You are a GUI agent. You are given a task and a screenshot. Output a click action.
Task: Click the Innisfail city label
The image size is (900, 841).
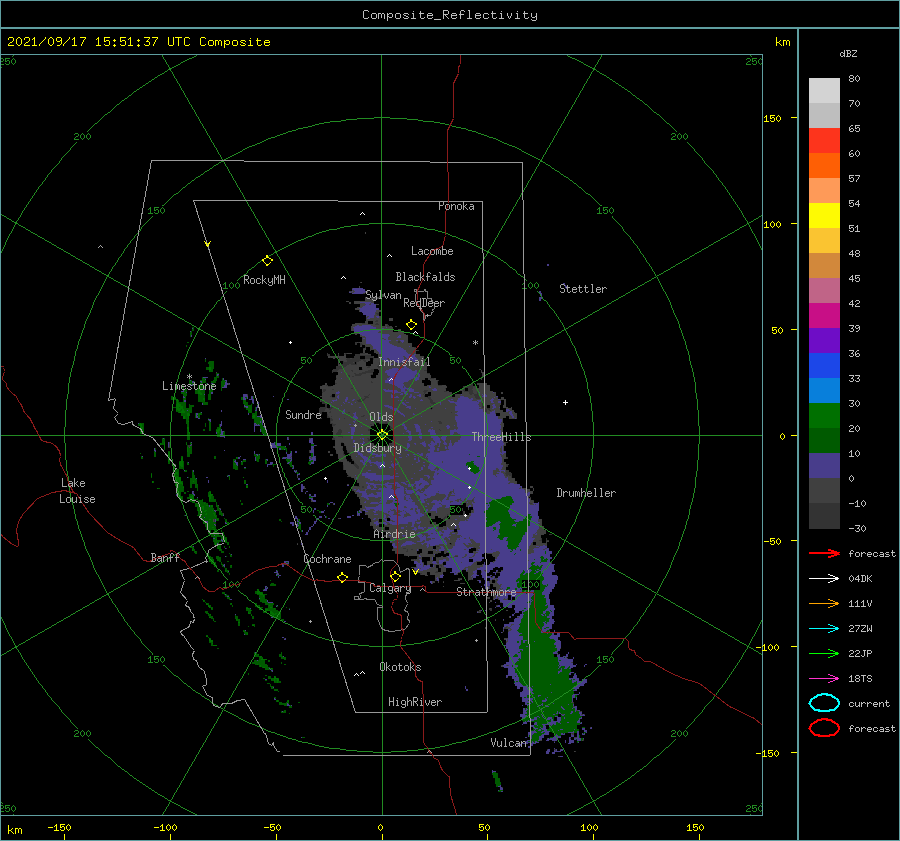tap(404, 362)
